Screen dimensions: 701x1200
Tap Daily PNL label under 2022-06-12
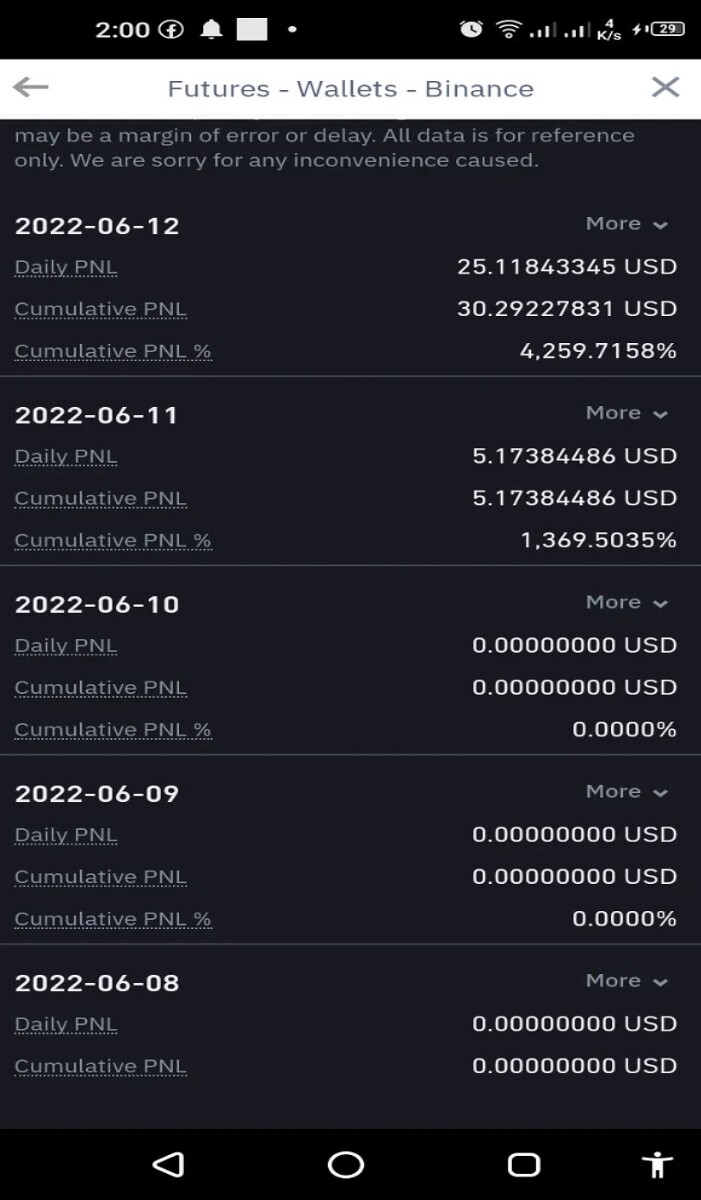click(x=66, y=268)
